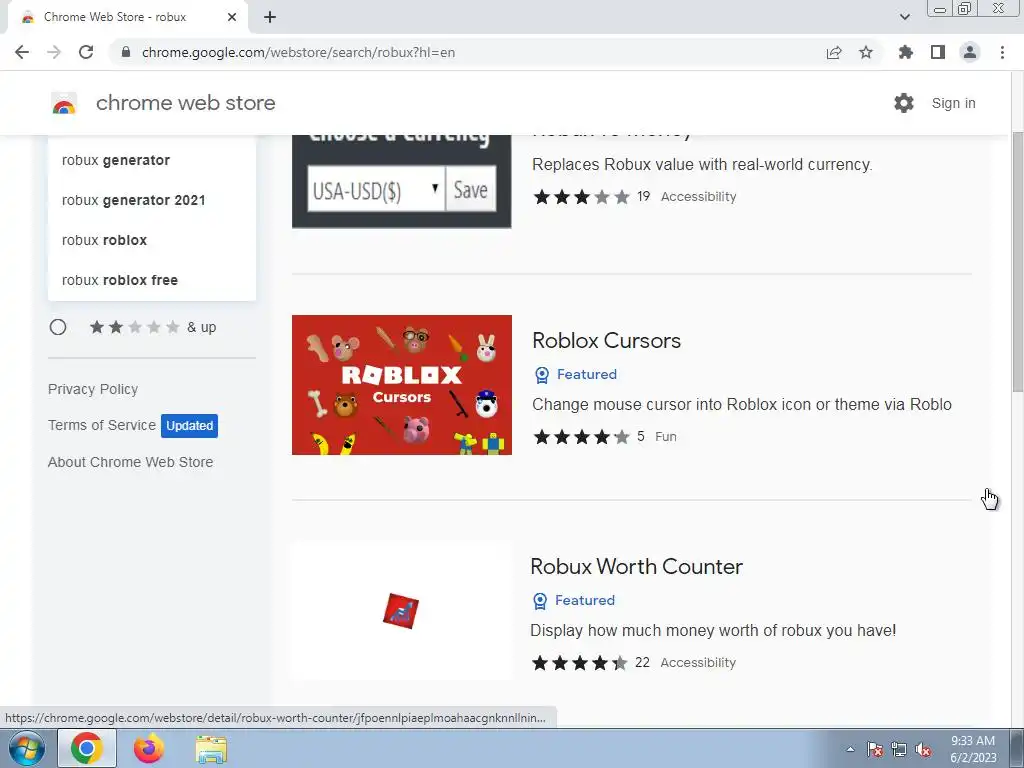
Task: Open the Robux Worth Counter title
Action: [636, 566]
